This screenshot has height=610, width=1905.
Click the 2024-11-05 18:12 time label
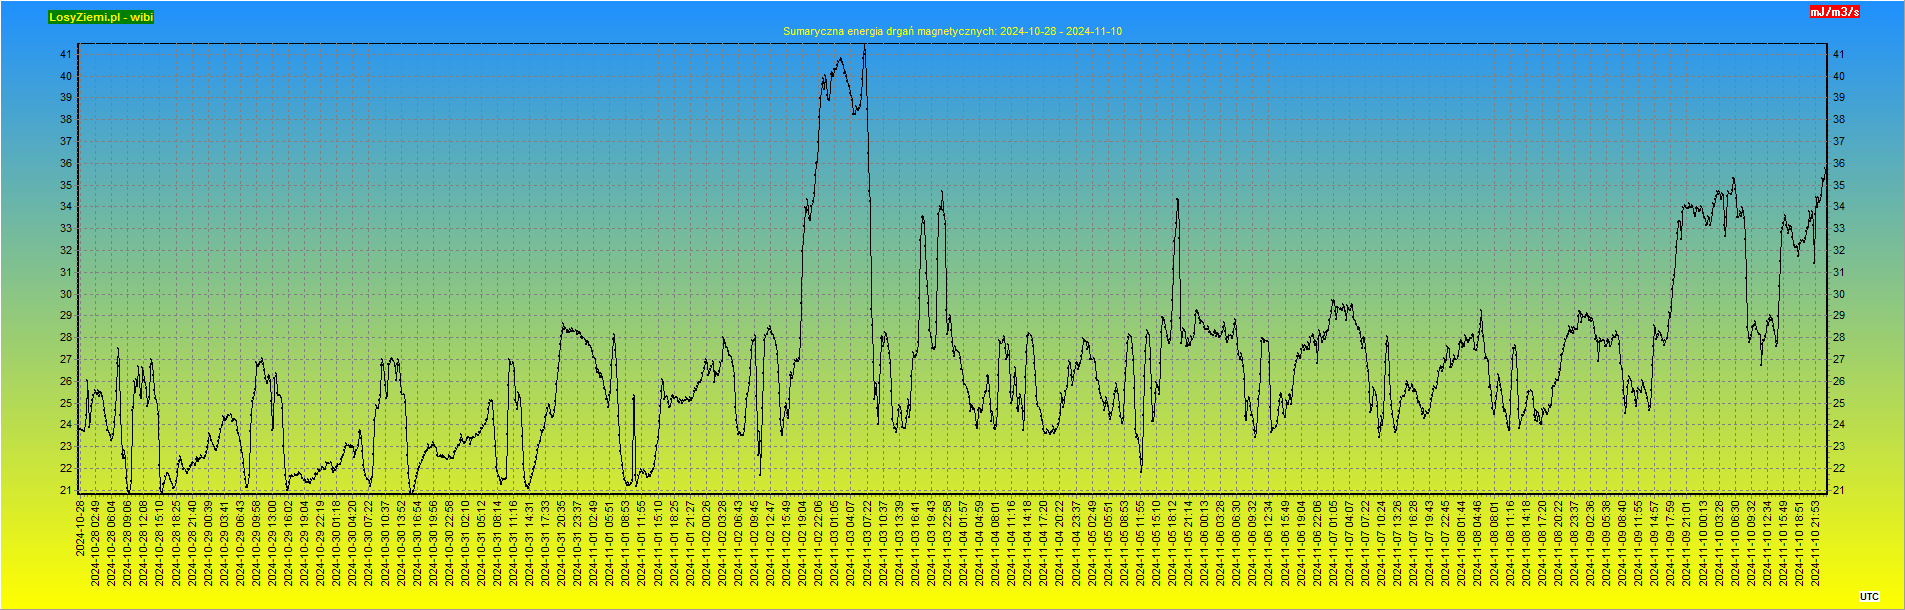pyautogui.click(x=1172, y=543)
